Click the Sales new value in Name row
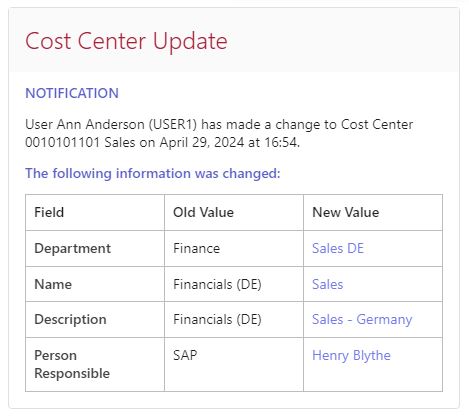The width and height of the screenshot is (469, 416). pyautogui.click(x=327, y=285)
